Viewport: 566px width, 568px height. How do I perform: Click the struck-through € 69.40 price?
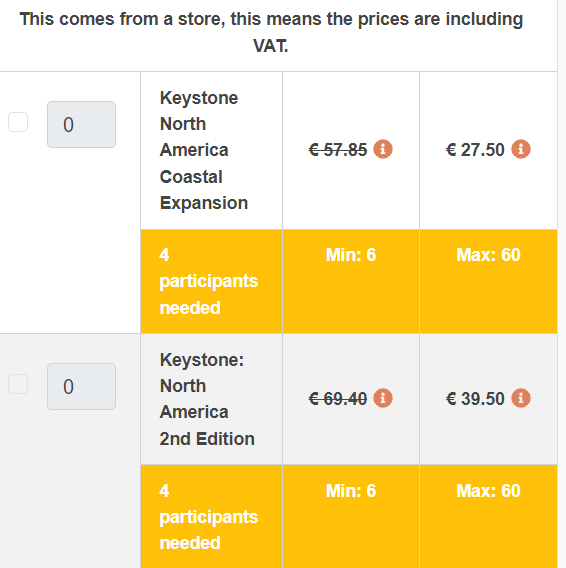coord(338,399)
